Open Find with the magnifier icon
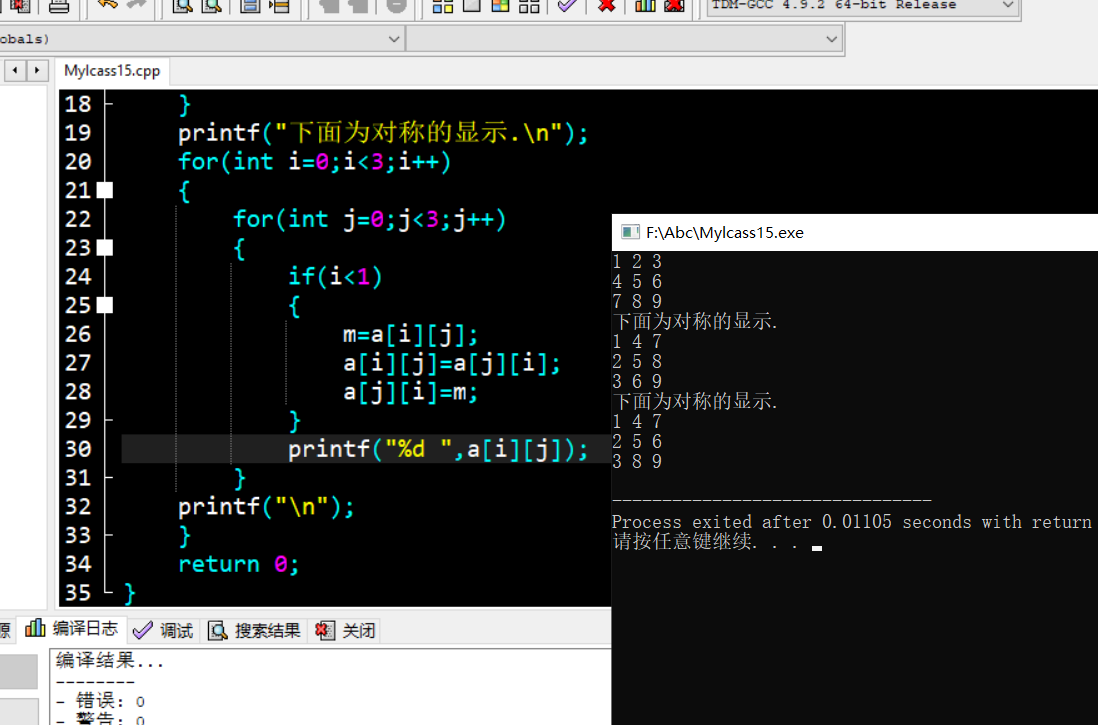The width and height of the screenshot is (1098, 725). (x=182, y=6)
